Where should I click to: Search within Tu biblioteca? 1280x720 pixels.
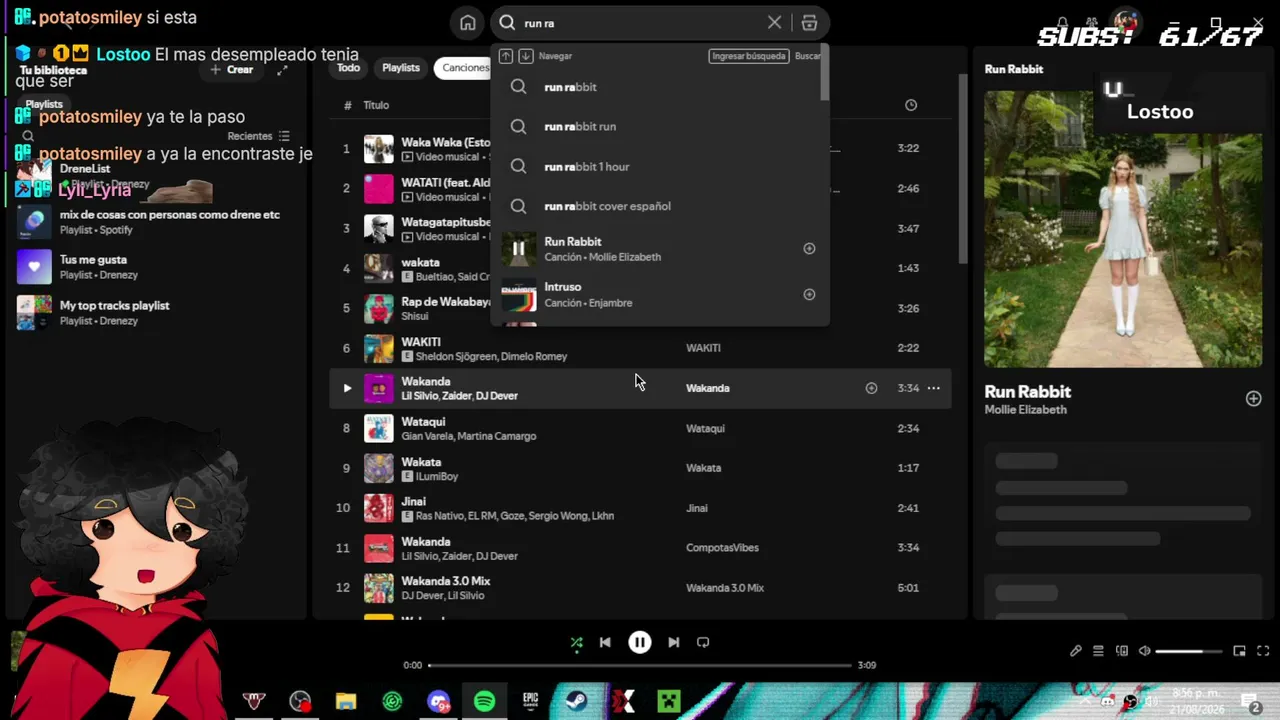(x=28, y=136)
